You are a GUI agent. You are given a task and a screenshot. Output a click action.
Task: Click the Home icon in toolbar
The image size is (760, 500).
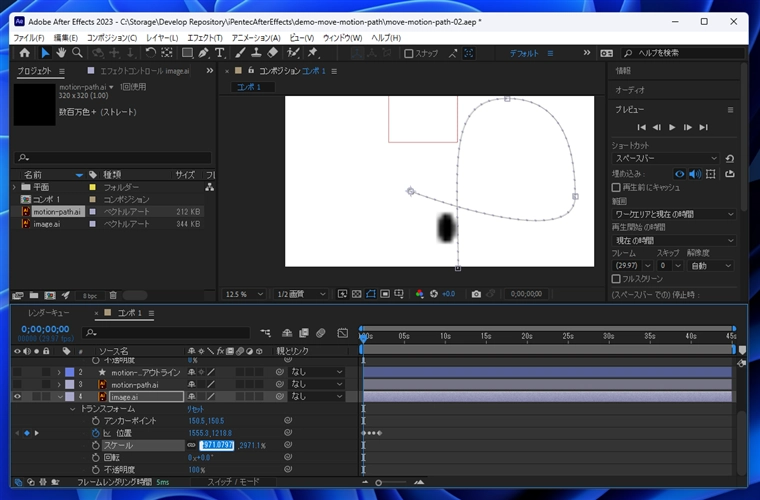tap(25, 53)
